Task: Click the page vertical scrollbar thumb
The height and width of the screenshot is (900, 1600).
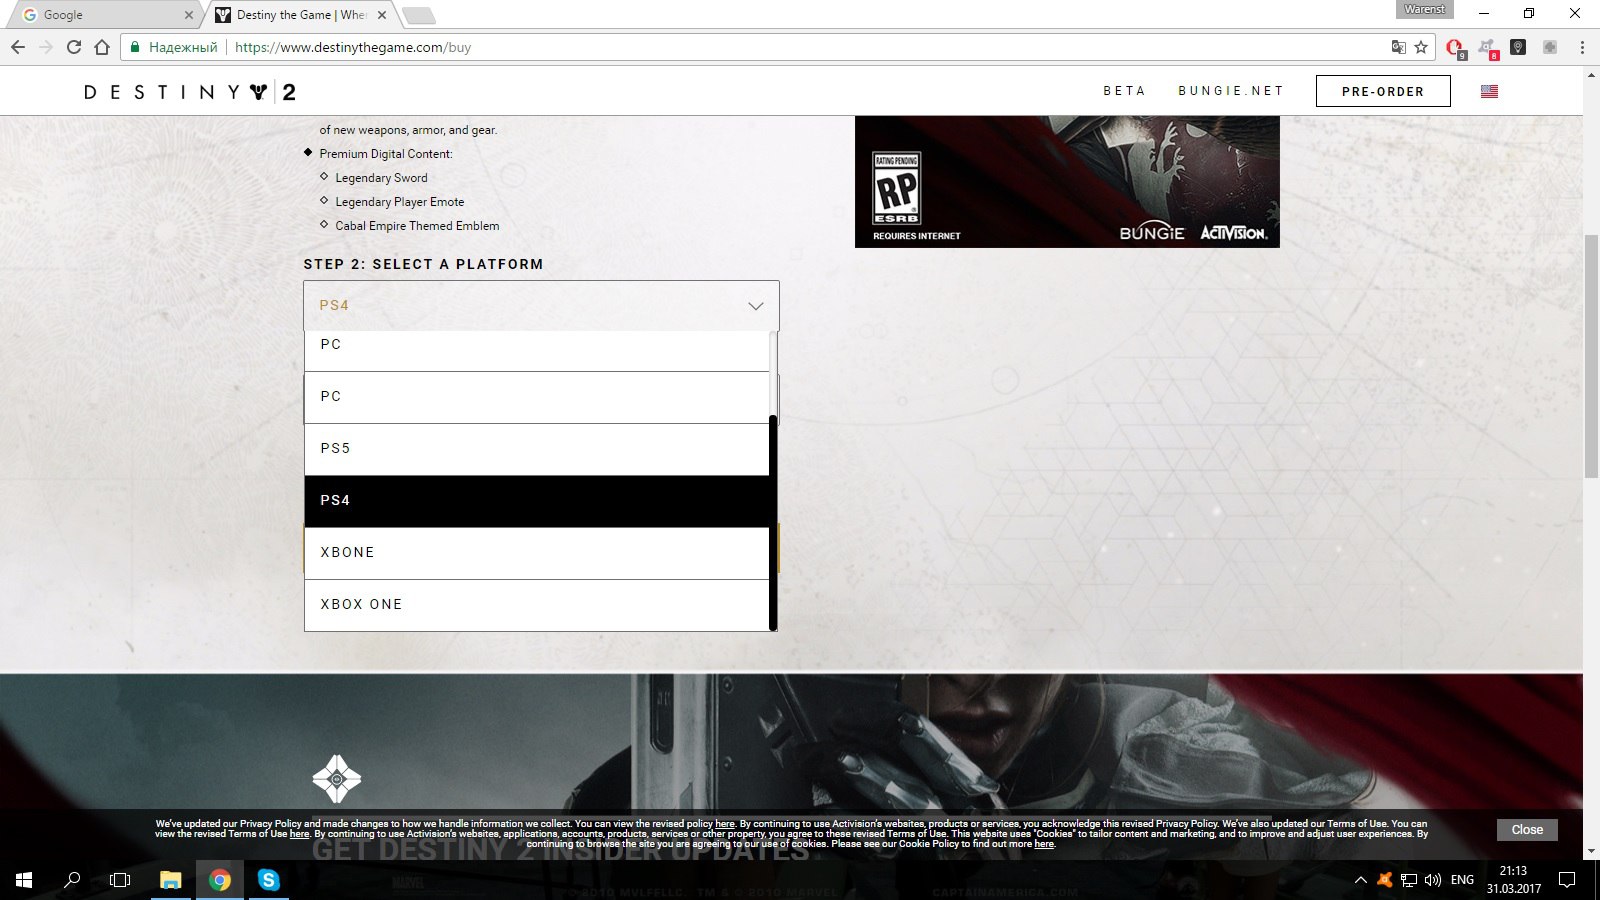Action: click(1591, 356)
